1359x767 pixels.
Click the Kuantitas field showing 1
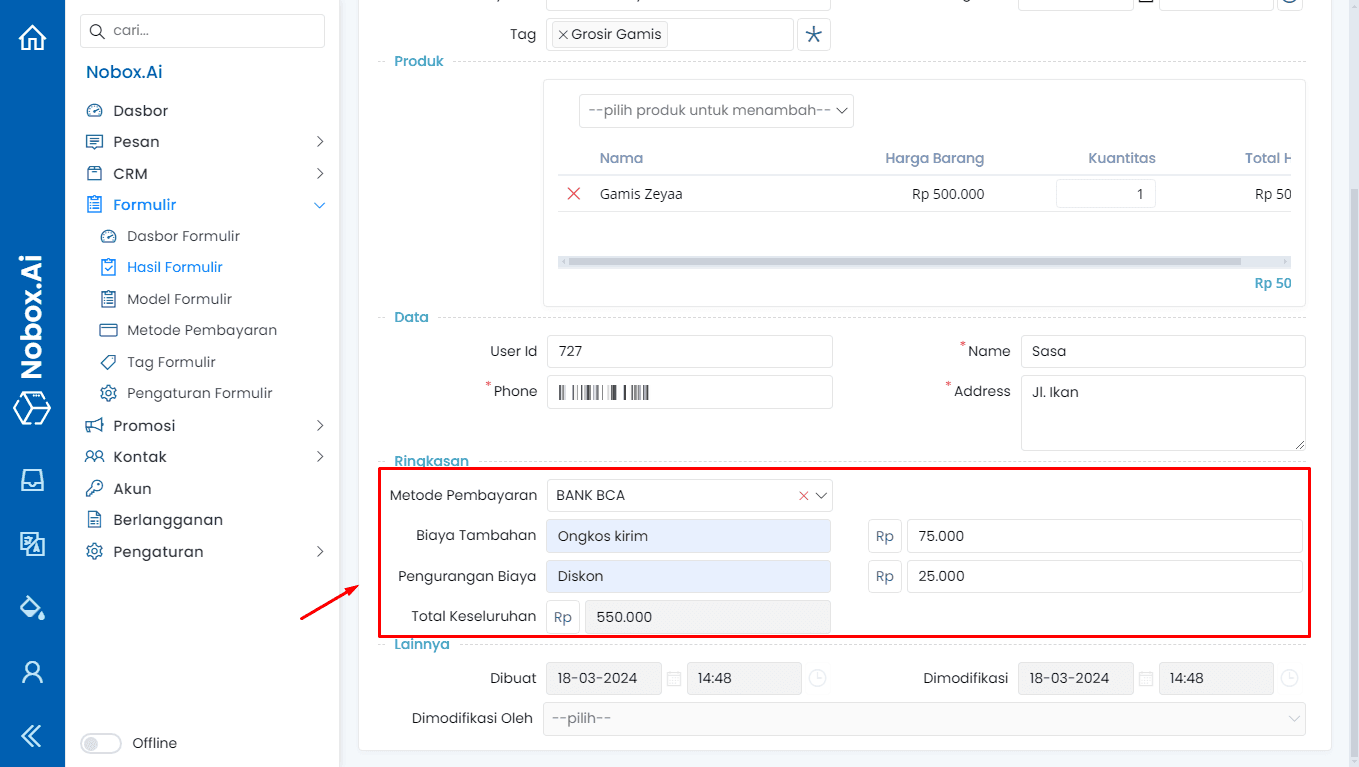tap(1105, 193)
